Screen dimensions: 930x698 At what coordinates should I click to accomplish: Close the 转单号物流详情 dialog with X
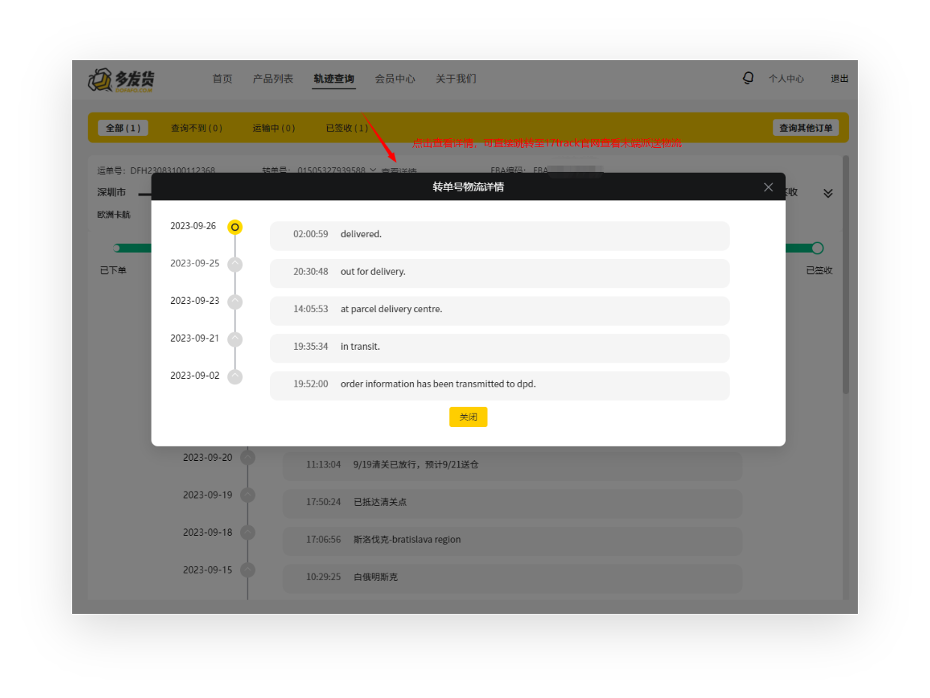(768, 187)
